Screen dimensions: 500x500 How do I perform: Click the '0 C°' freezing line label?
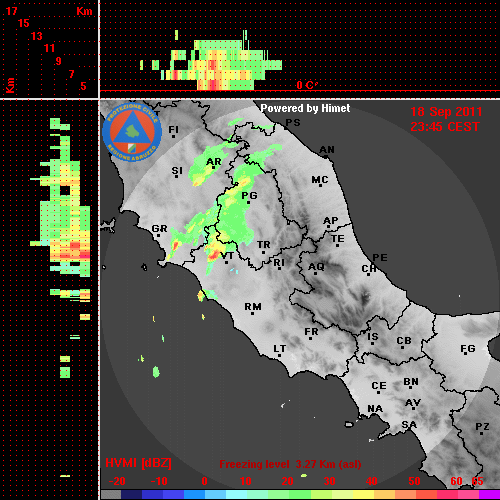(307, 85)
